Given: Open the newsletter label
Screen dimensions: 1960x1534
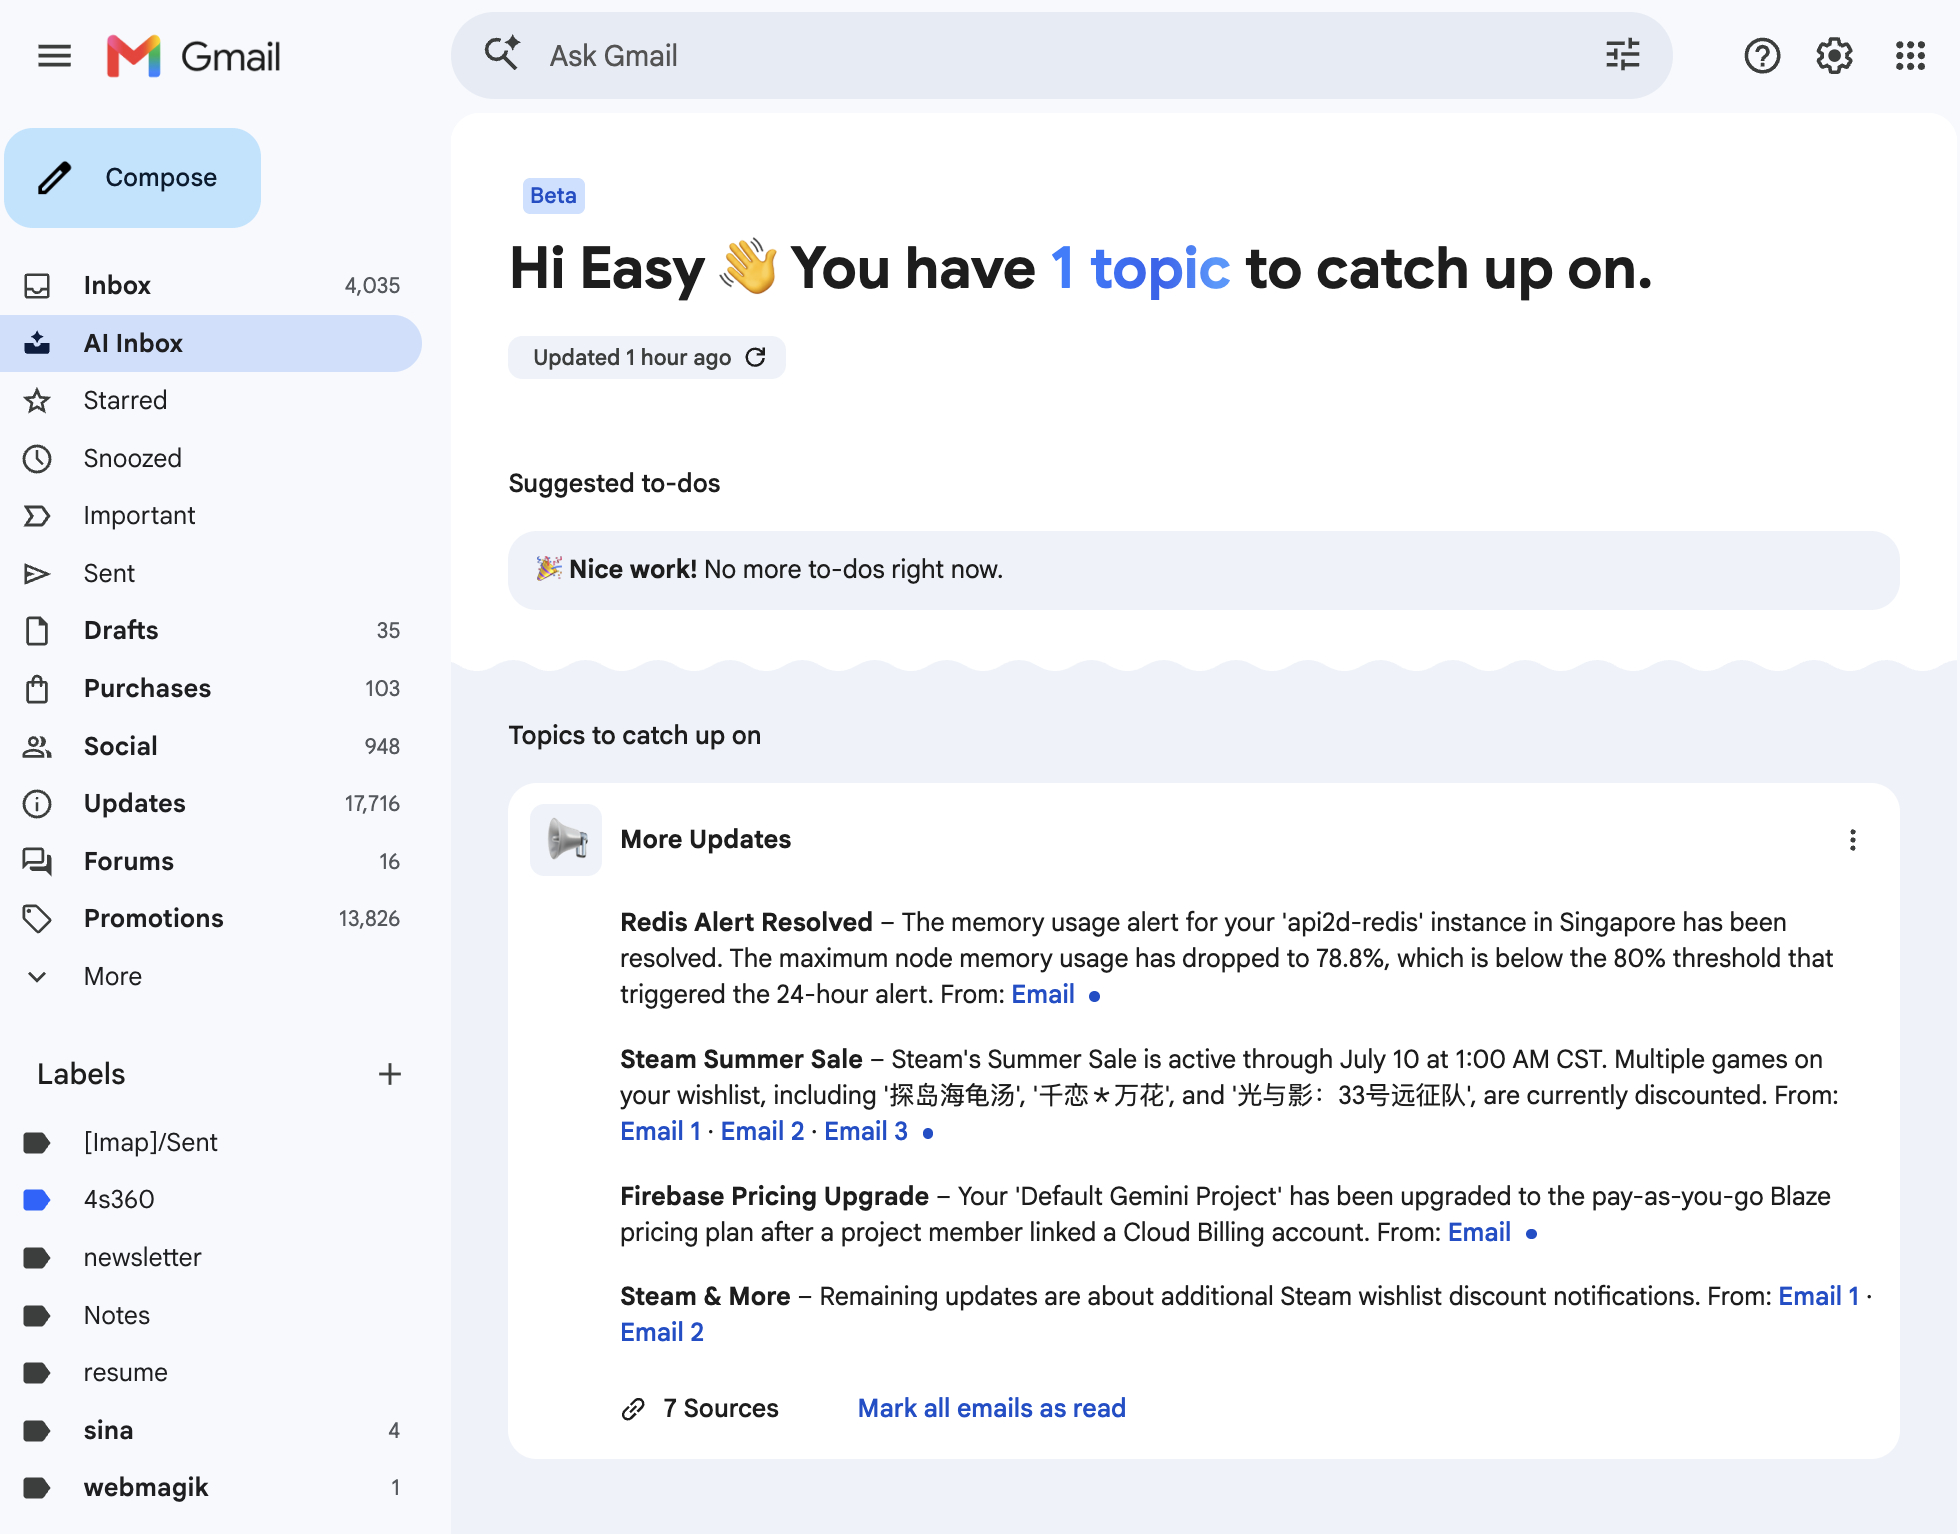Looking at the screenshot, I should [x=210, y=1257].
